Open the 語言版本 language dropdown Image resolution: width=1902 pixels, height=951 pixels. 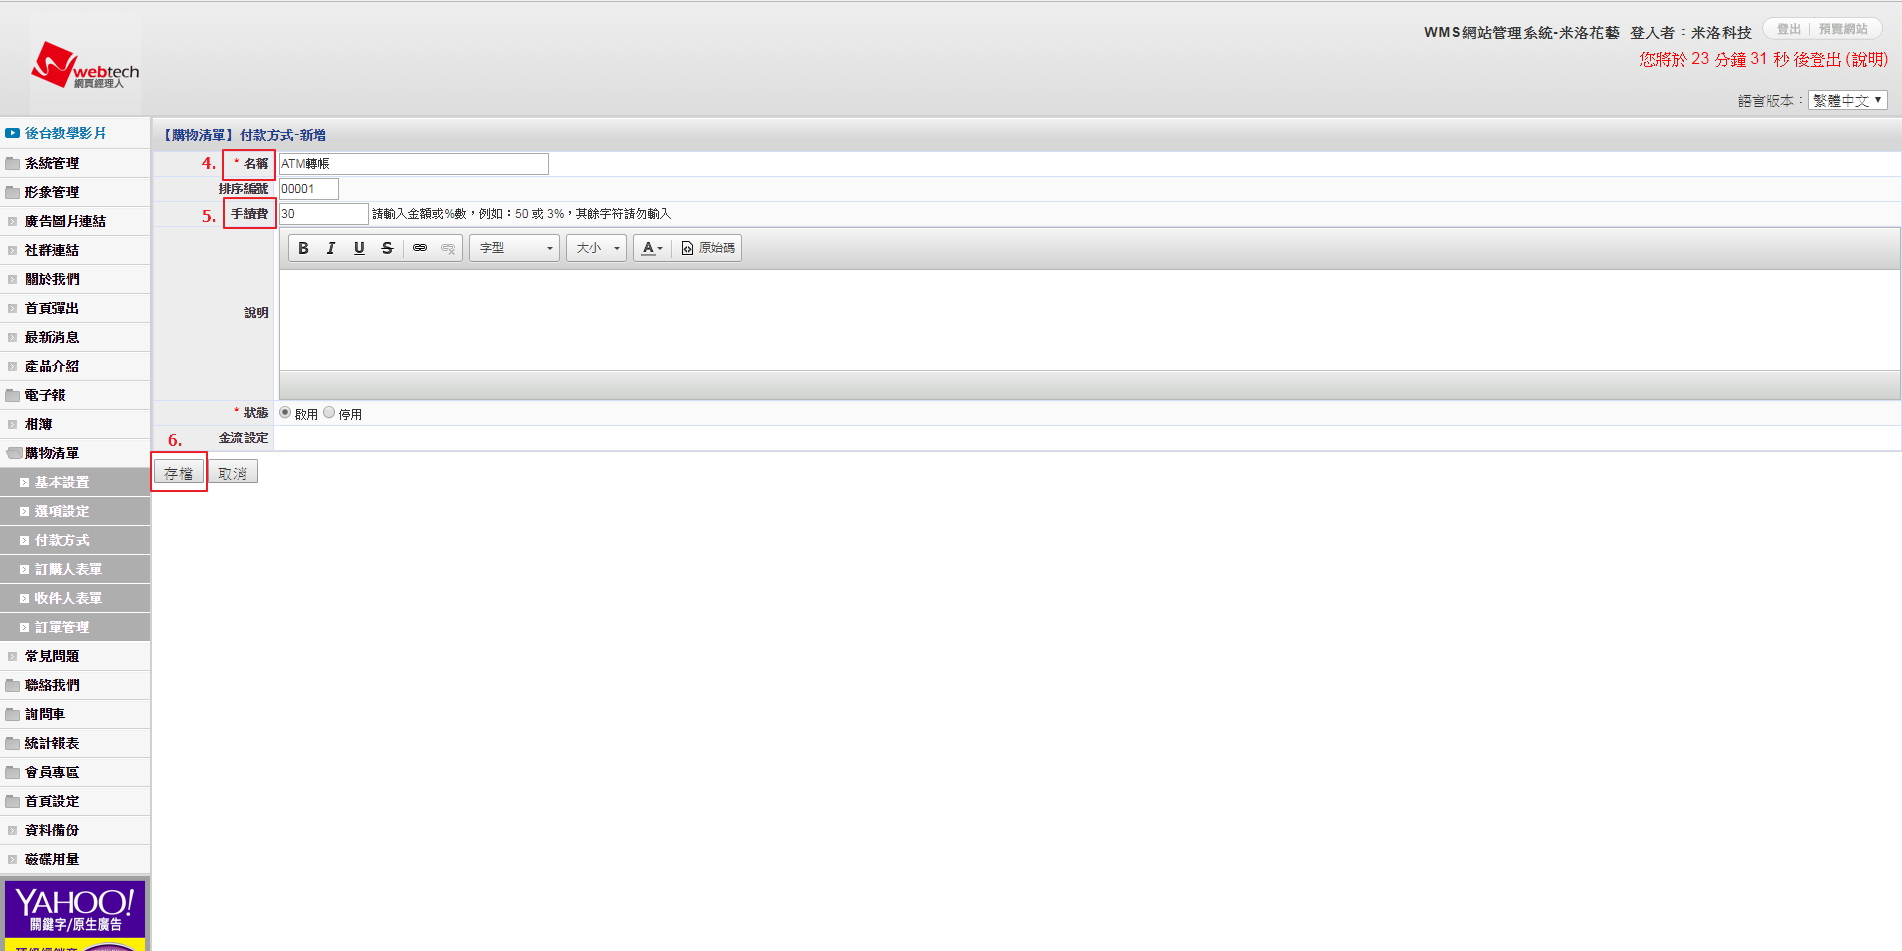pos(1847,100)
